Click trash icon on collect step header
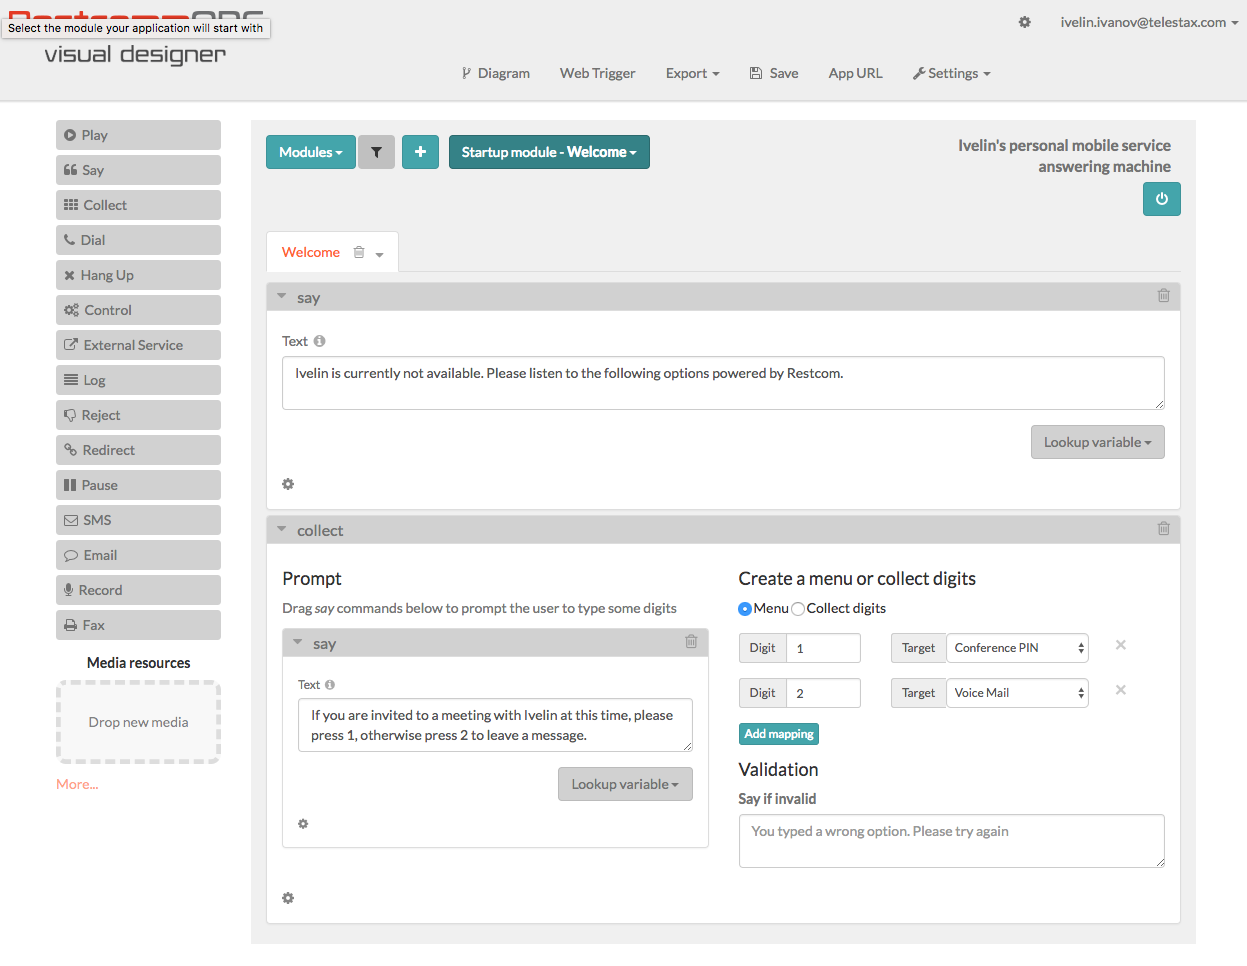The image size is (1247, 966). (x=1163, y=529)
